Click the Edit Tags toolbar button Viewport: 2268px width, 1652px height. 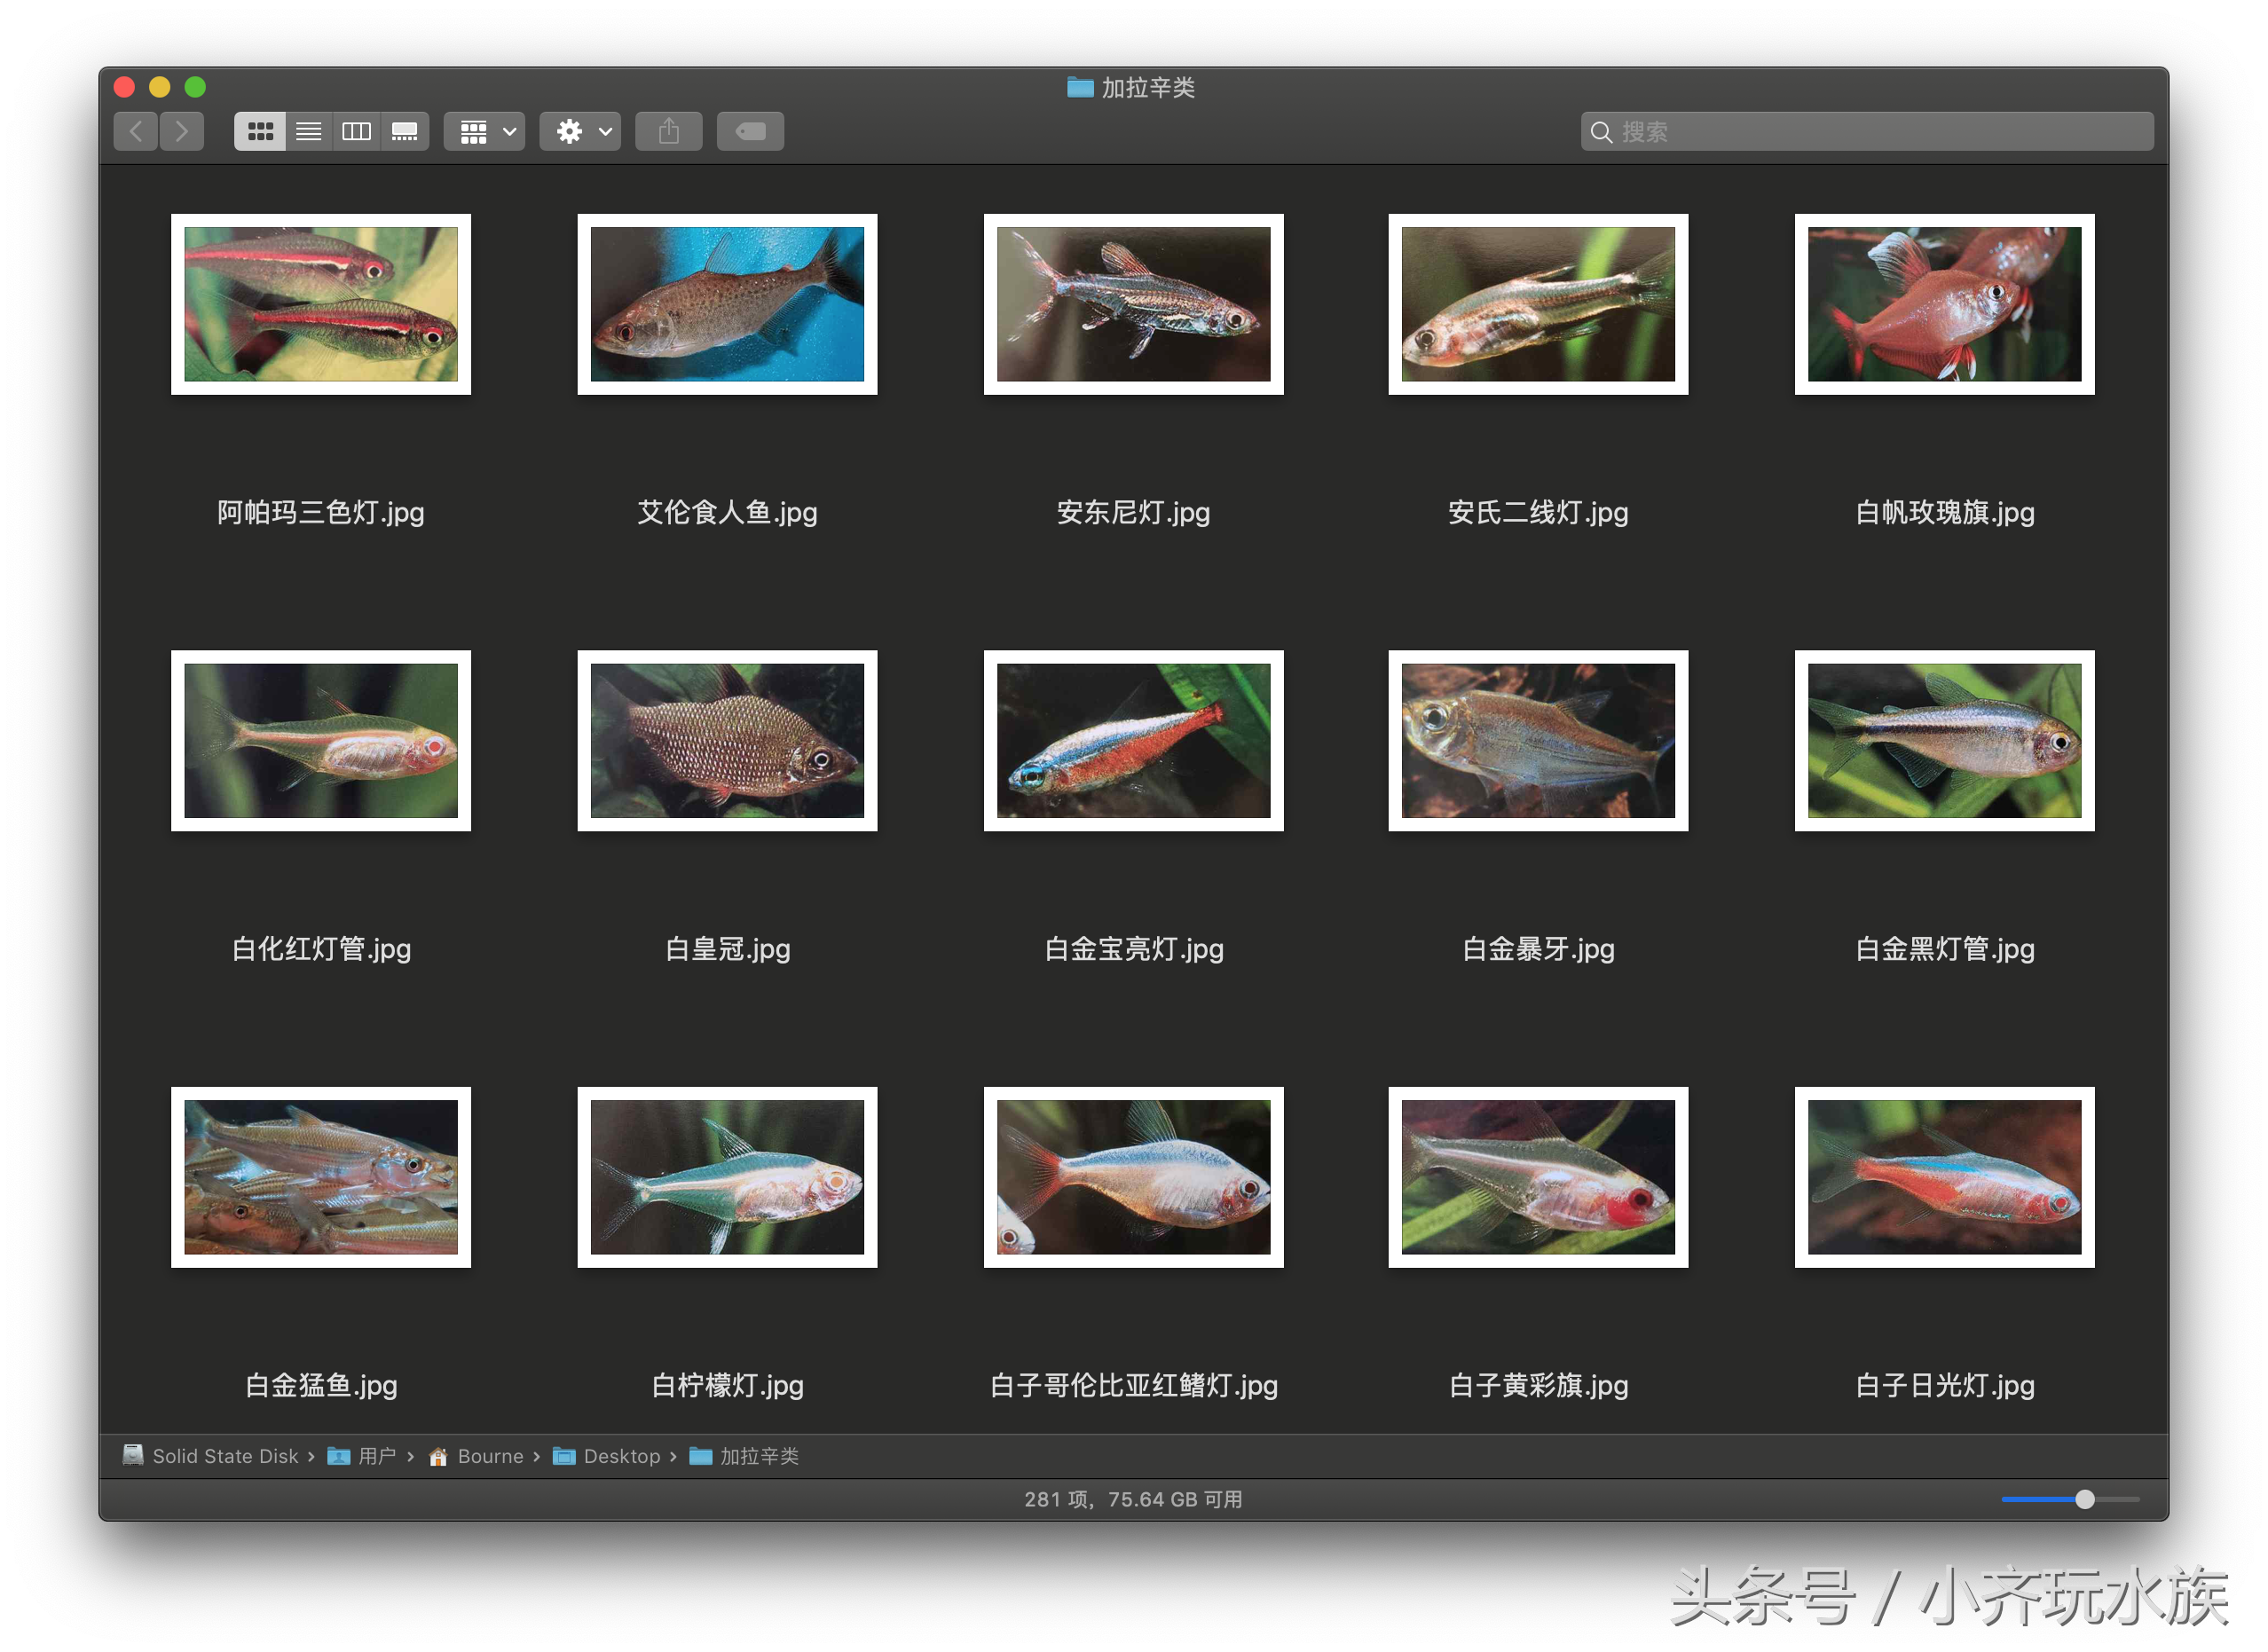[x=751, y=131]
